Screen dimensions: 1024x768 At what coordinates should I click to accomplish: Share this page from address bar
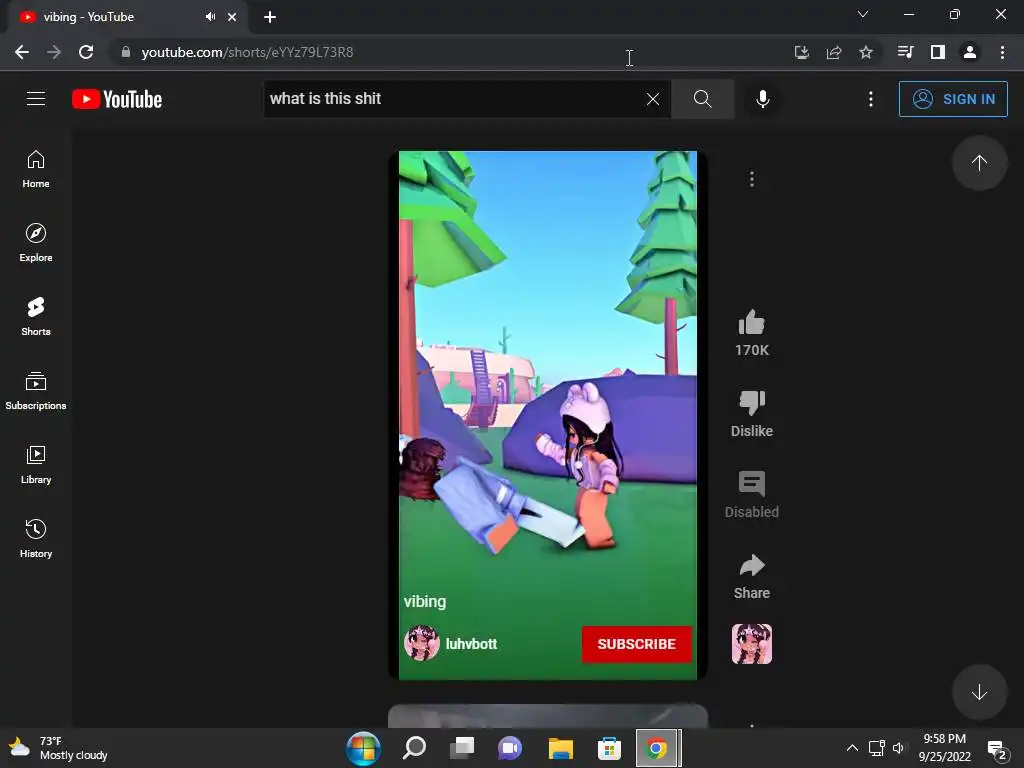pyautogui.click(x=833, y=52)
